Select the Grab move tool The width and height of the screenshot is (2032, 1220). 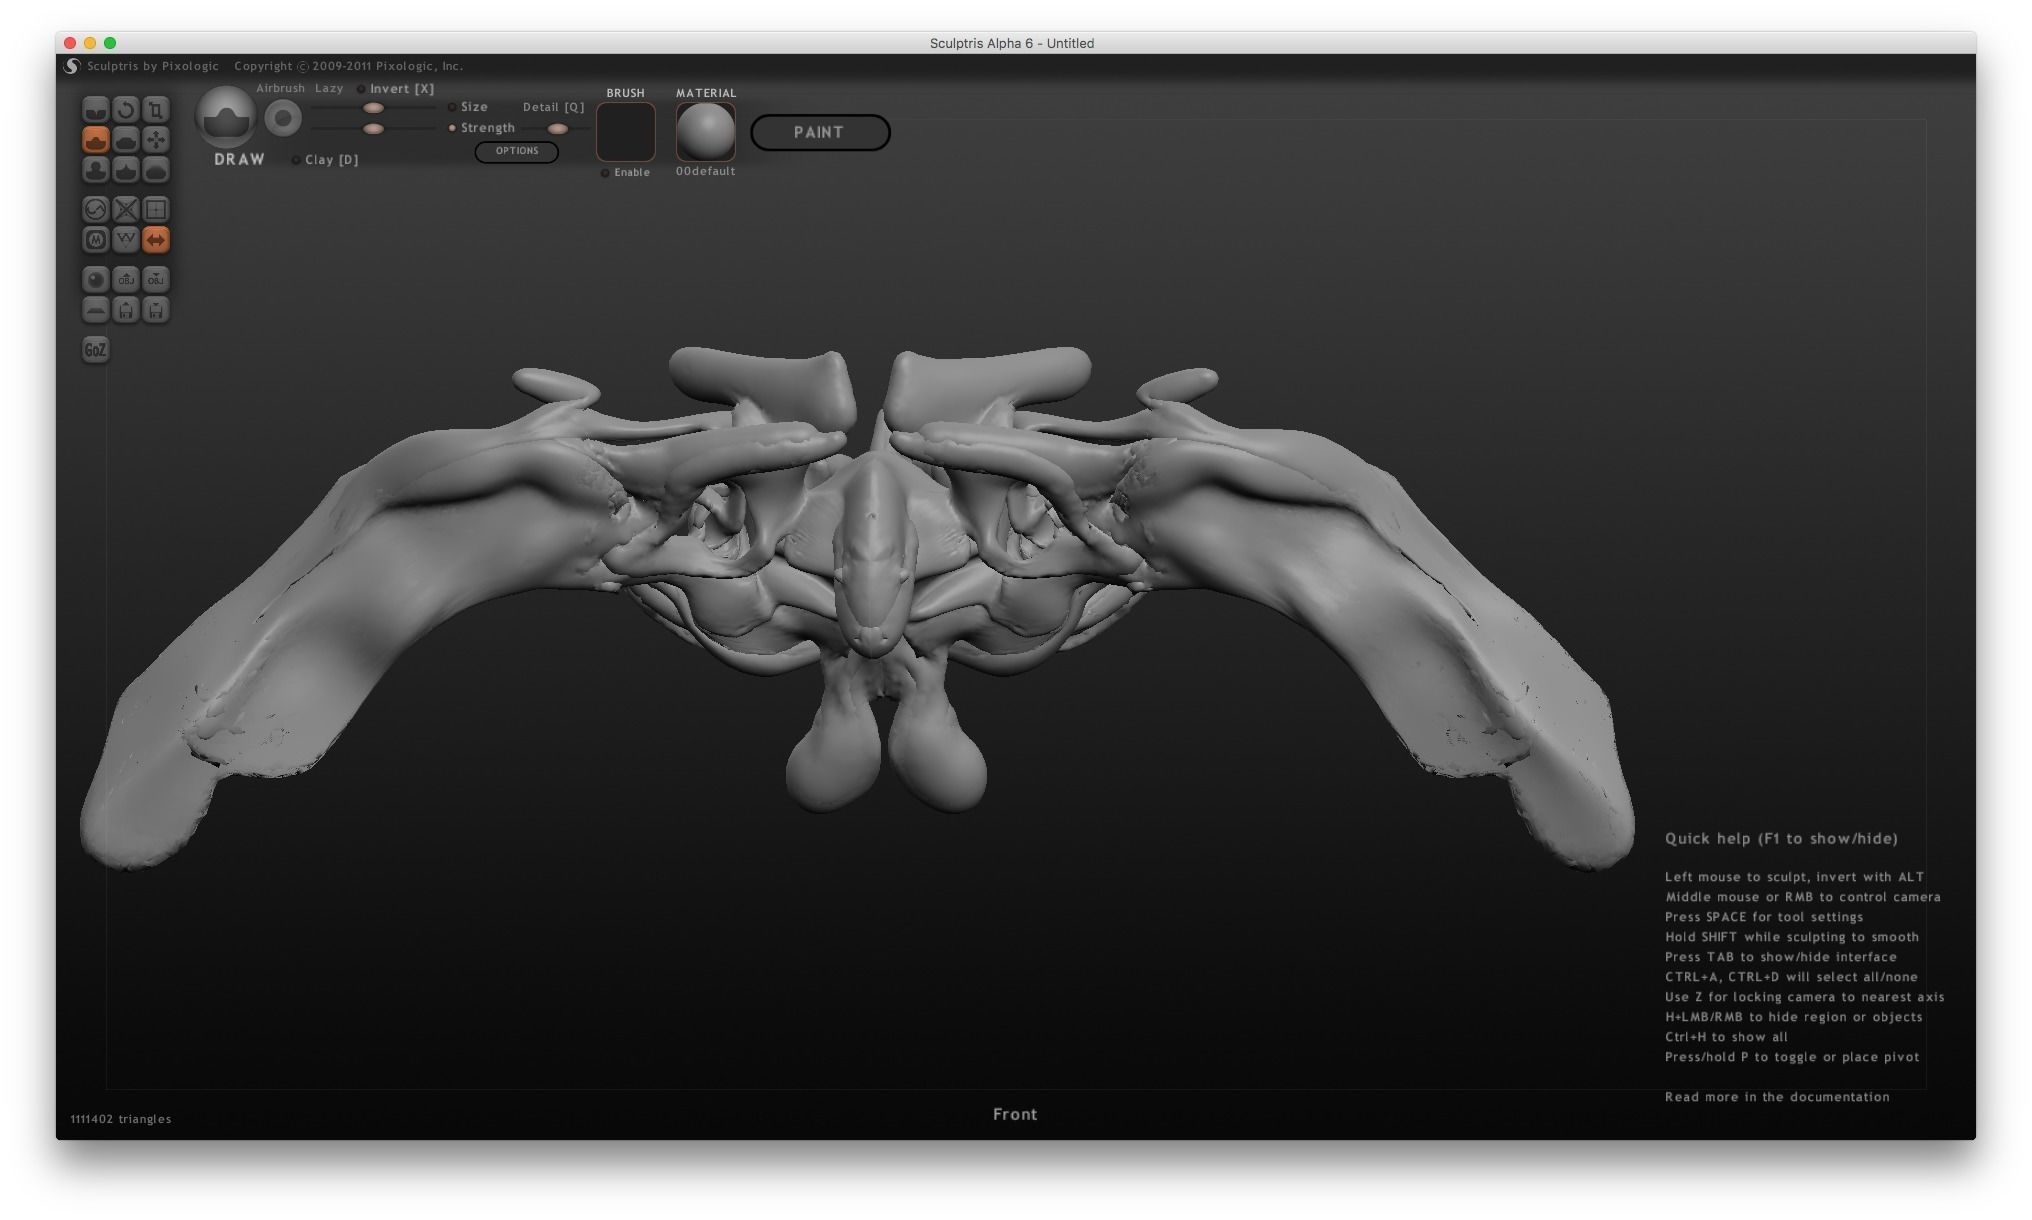pyautogui.click(x=155, y=140)
